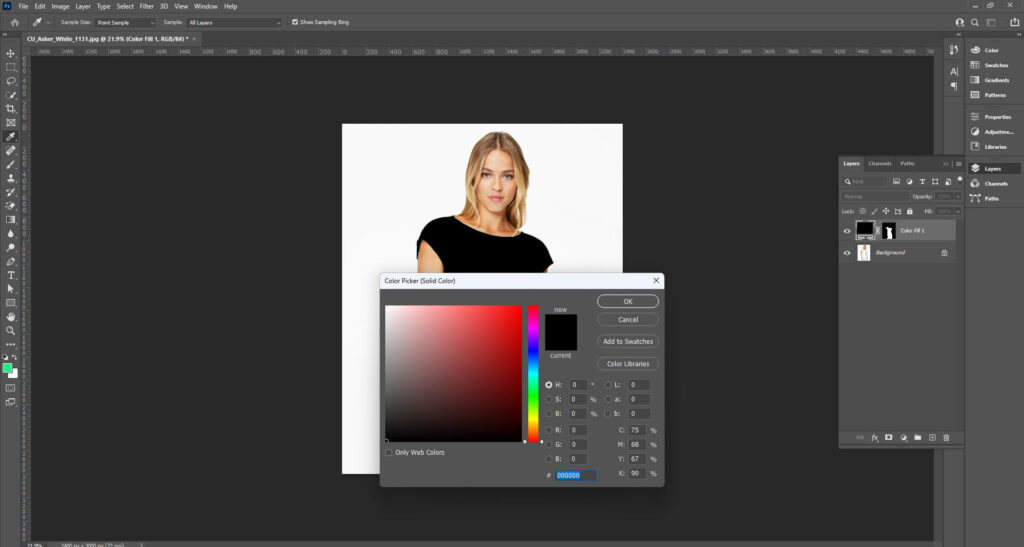This screenshot has width=1024, height=547.
Task: Open the Filter menu
Action: click(147, 6)
